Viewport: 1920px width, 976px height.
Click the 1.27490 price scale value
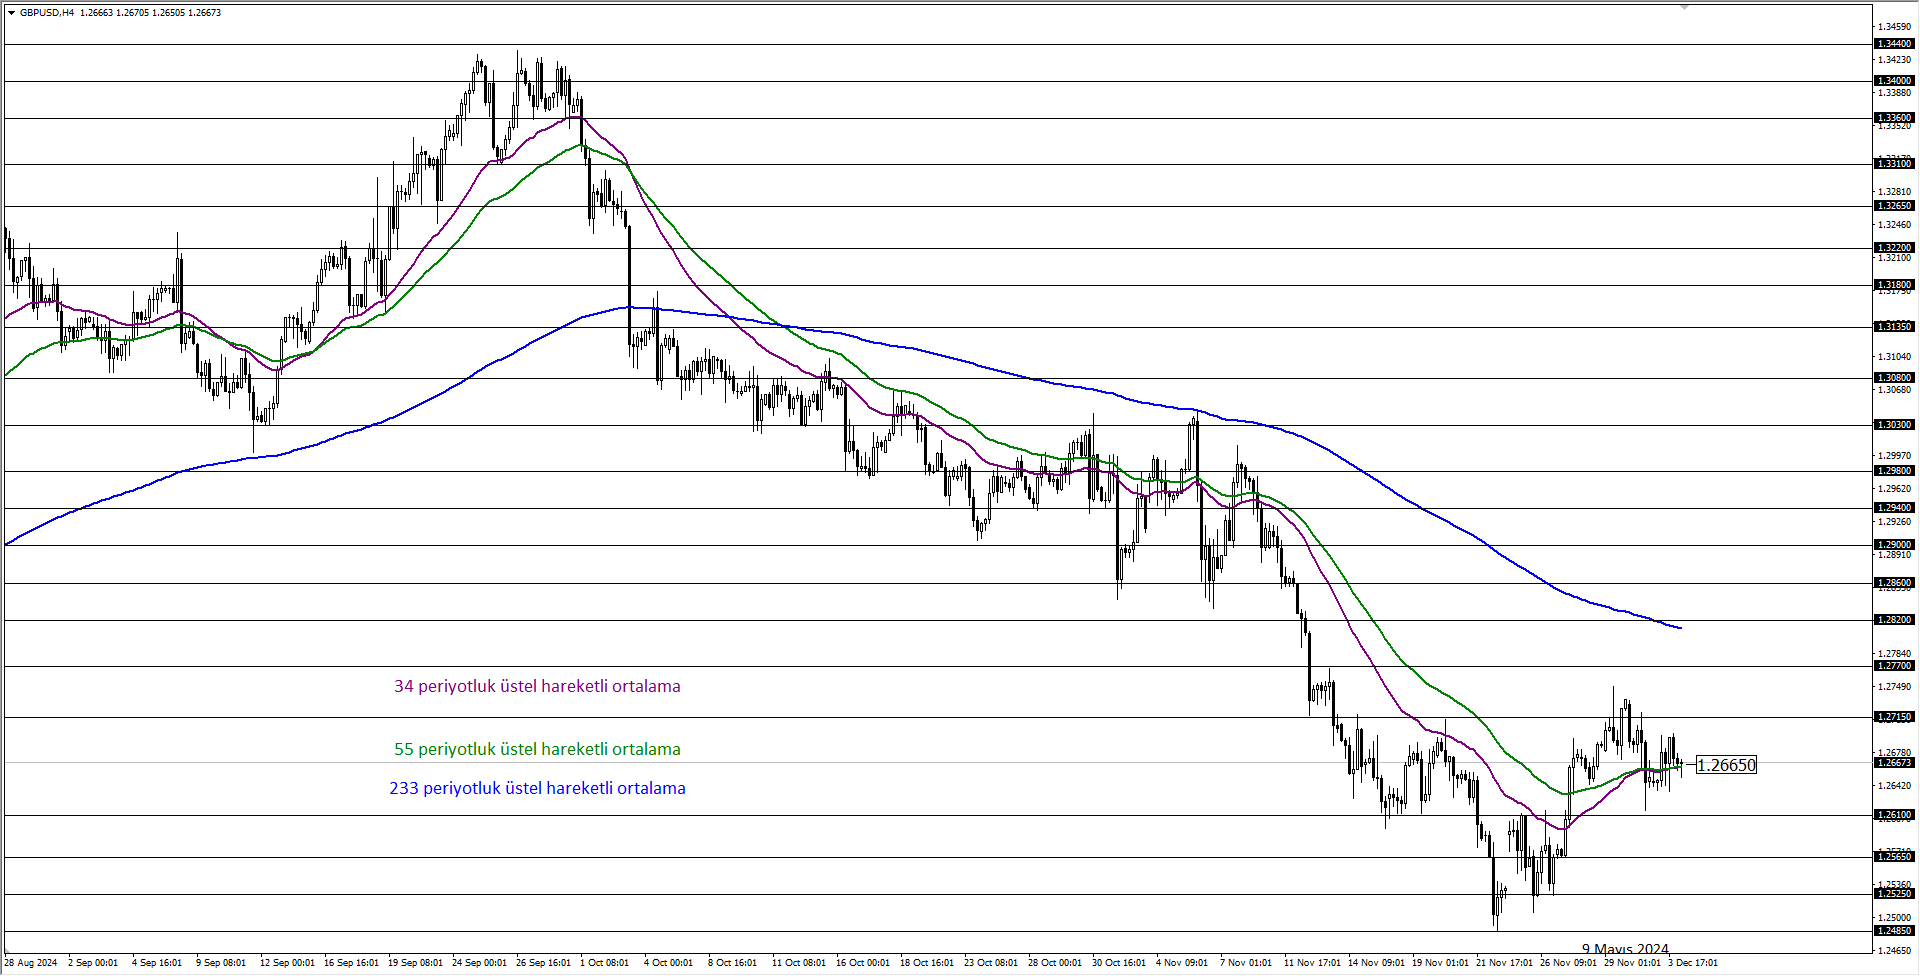click(x=1894, y=687)
